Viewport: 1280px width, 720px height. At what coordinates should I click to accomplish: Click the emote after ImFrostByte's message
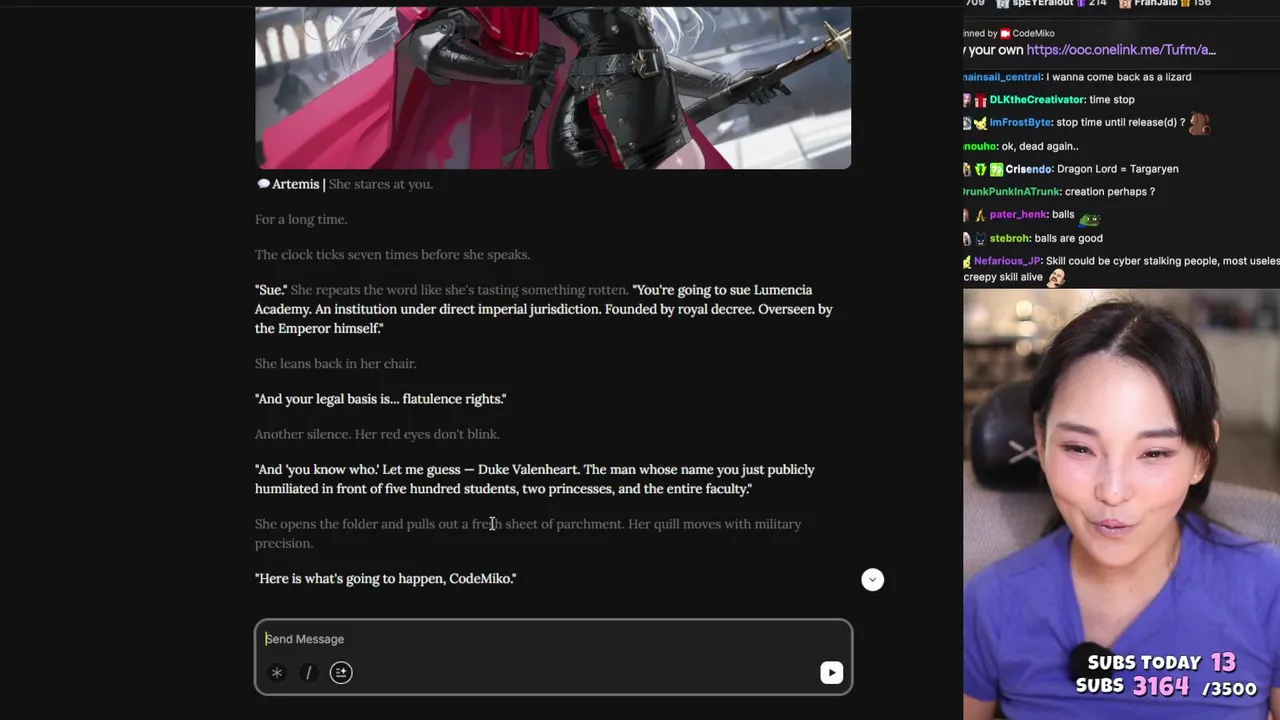pos(1200,123)
